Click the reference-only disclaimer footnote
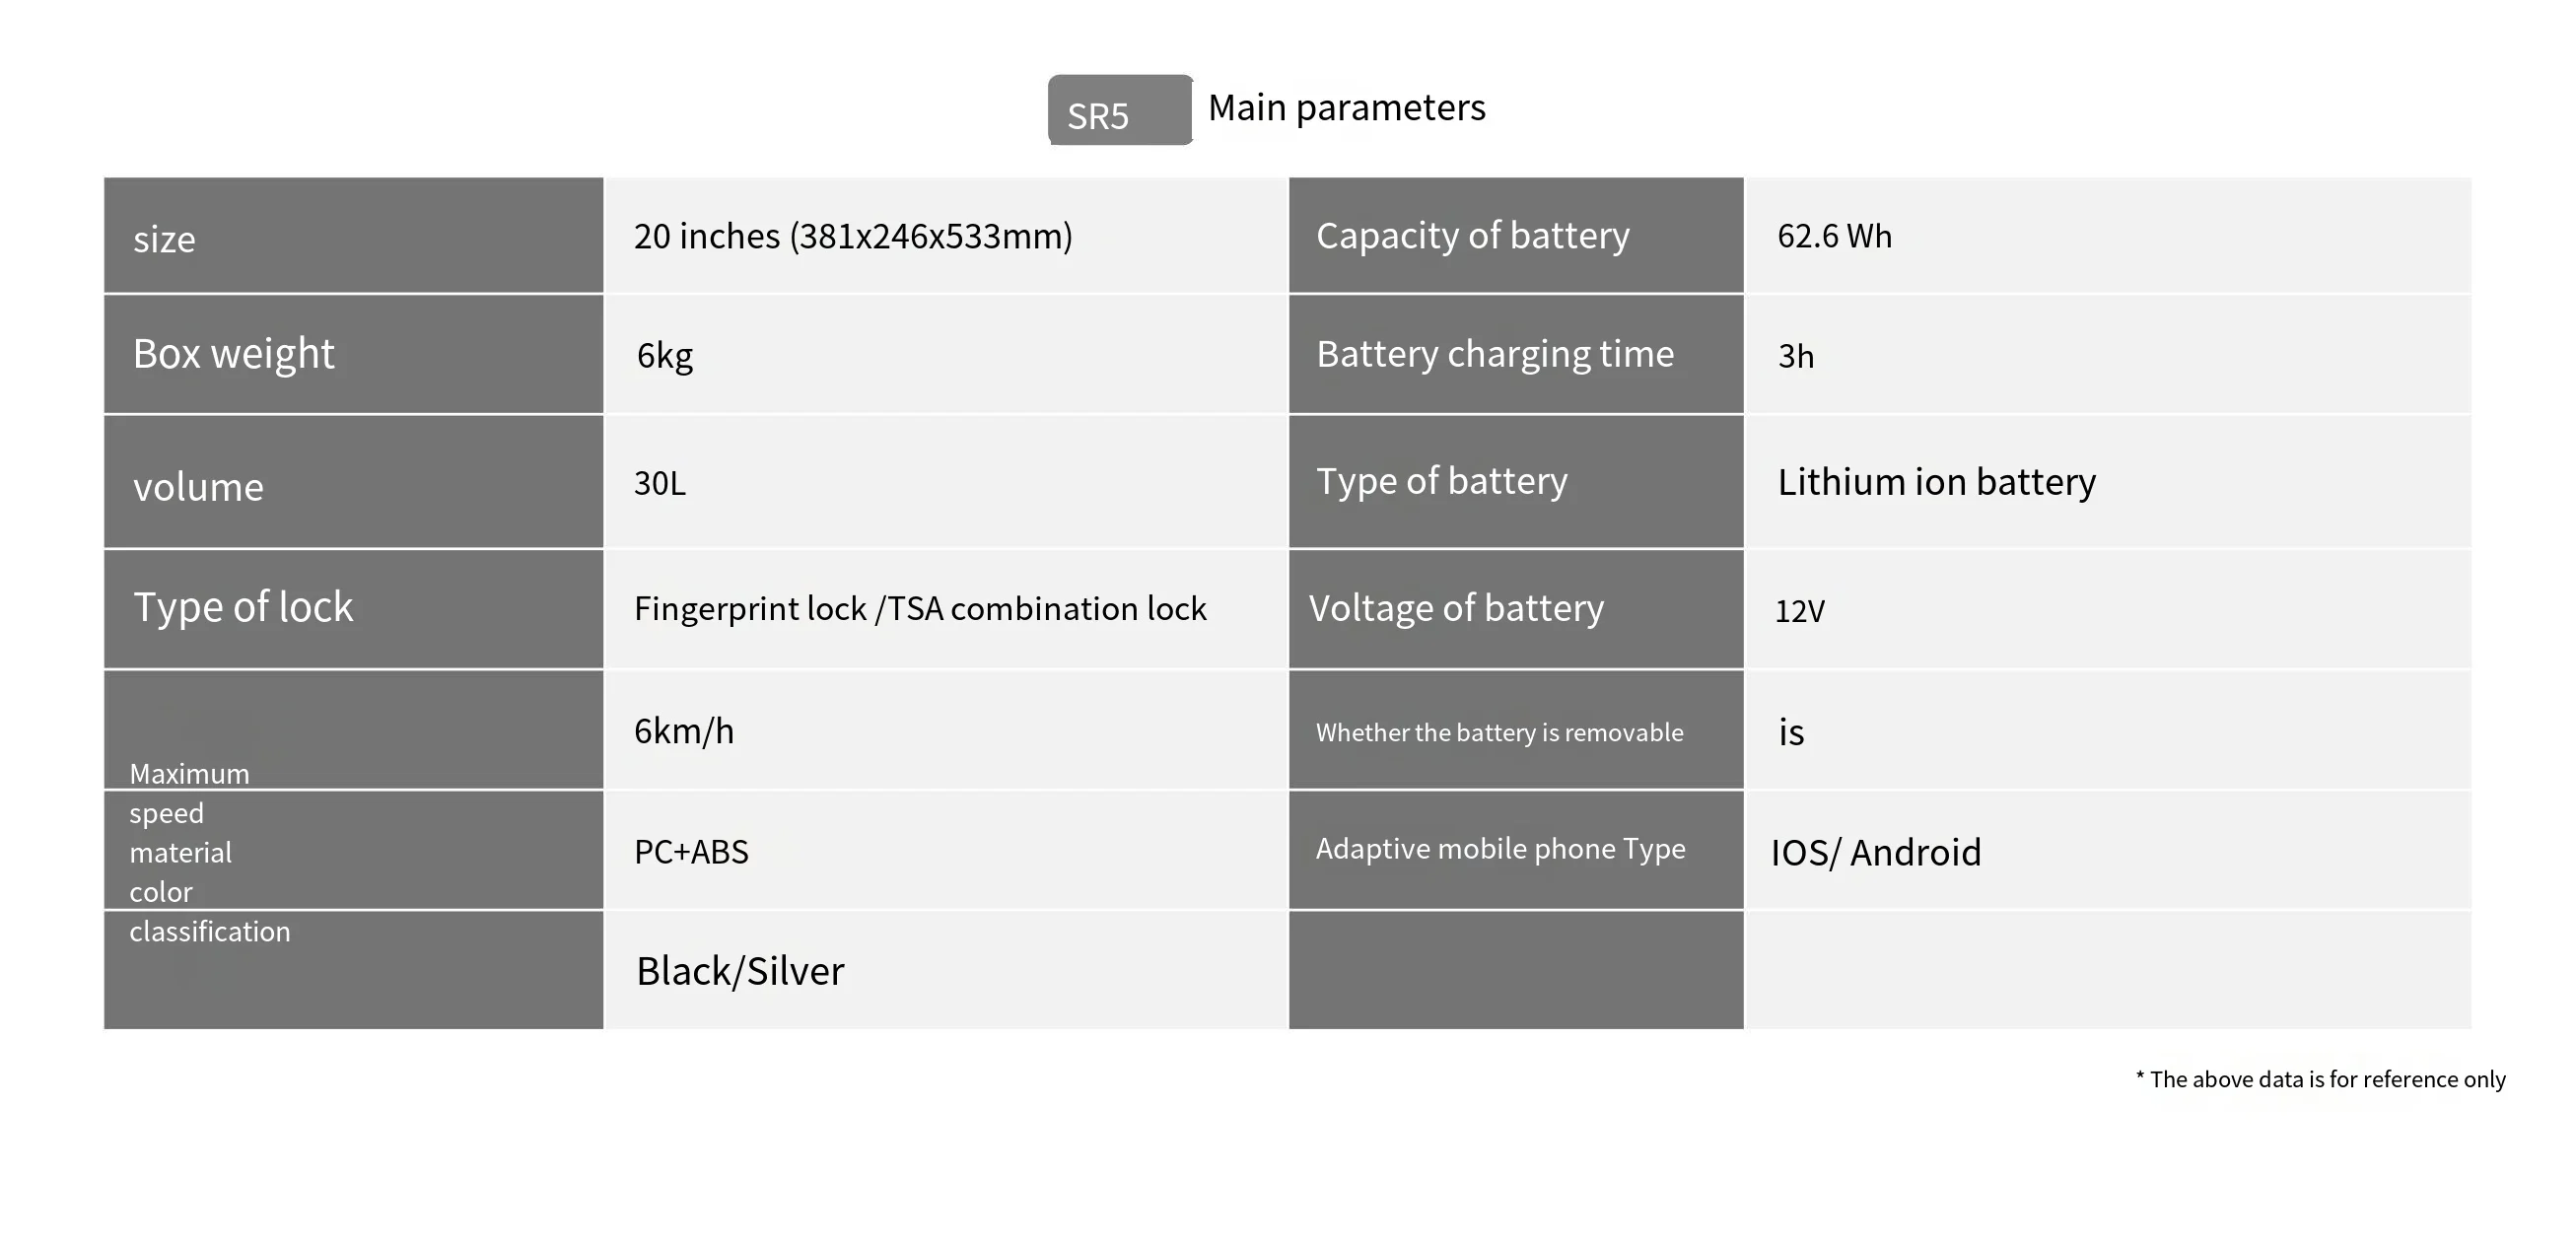Screen dimensions: 2576x1247 [2320, 1079]
